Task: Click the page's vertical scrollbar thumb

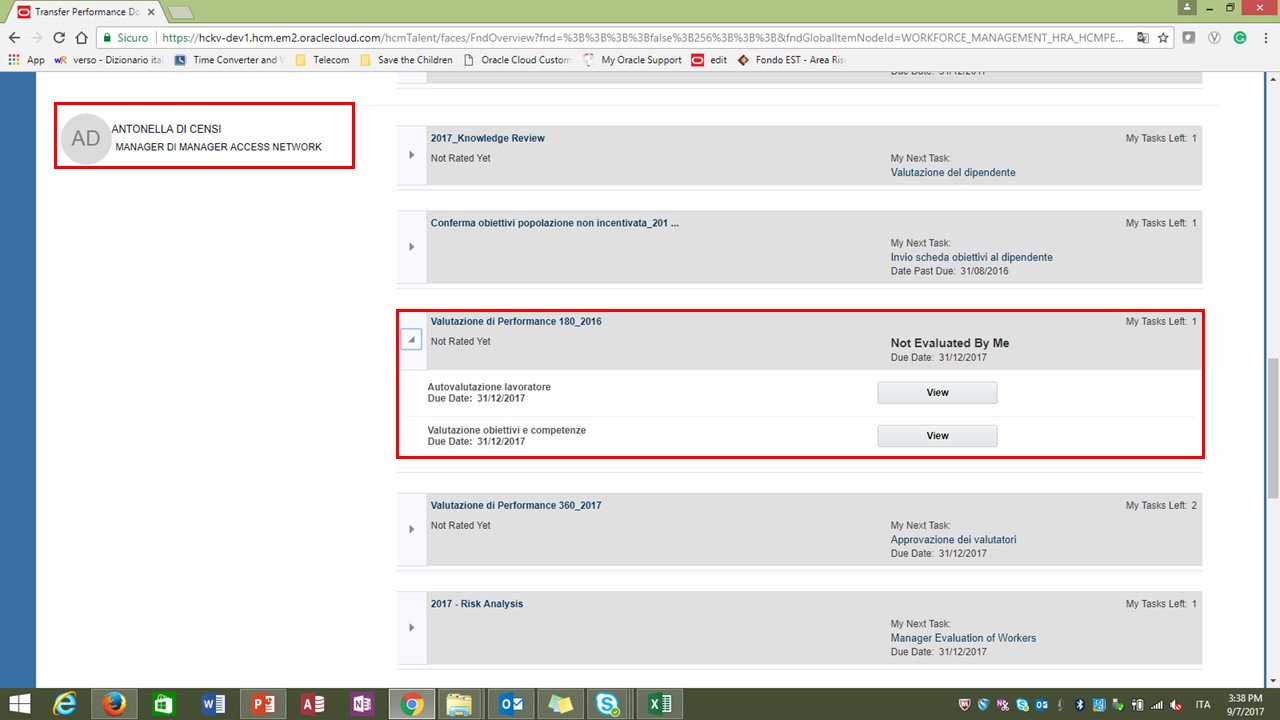Action: pyautogui.click(x=1273, y=427)
